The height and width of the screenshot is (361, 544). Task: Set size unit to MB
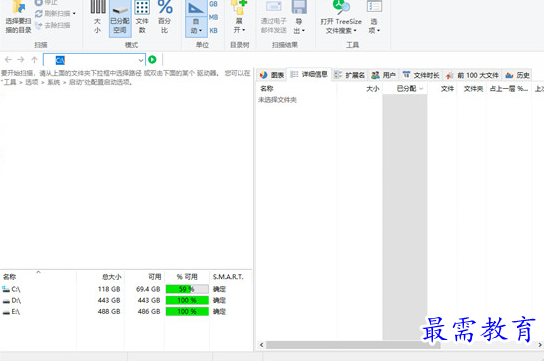(x=213, y=17)
